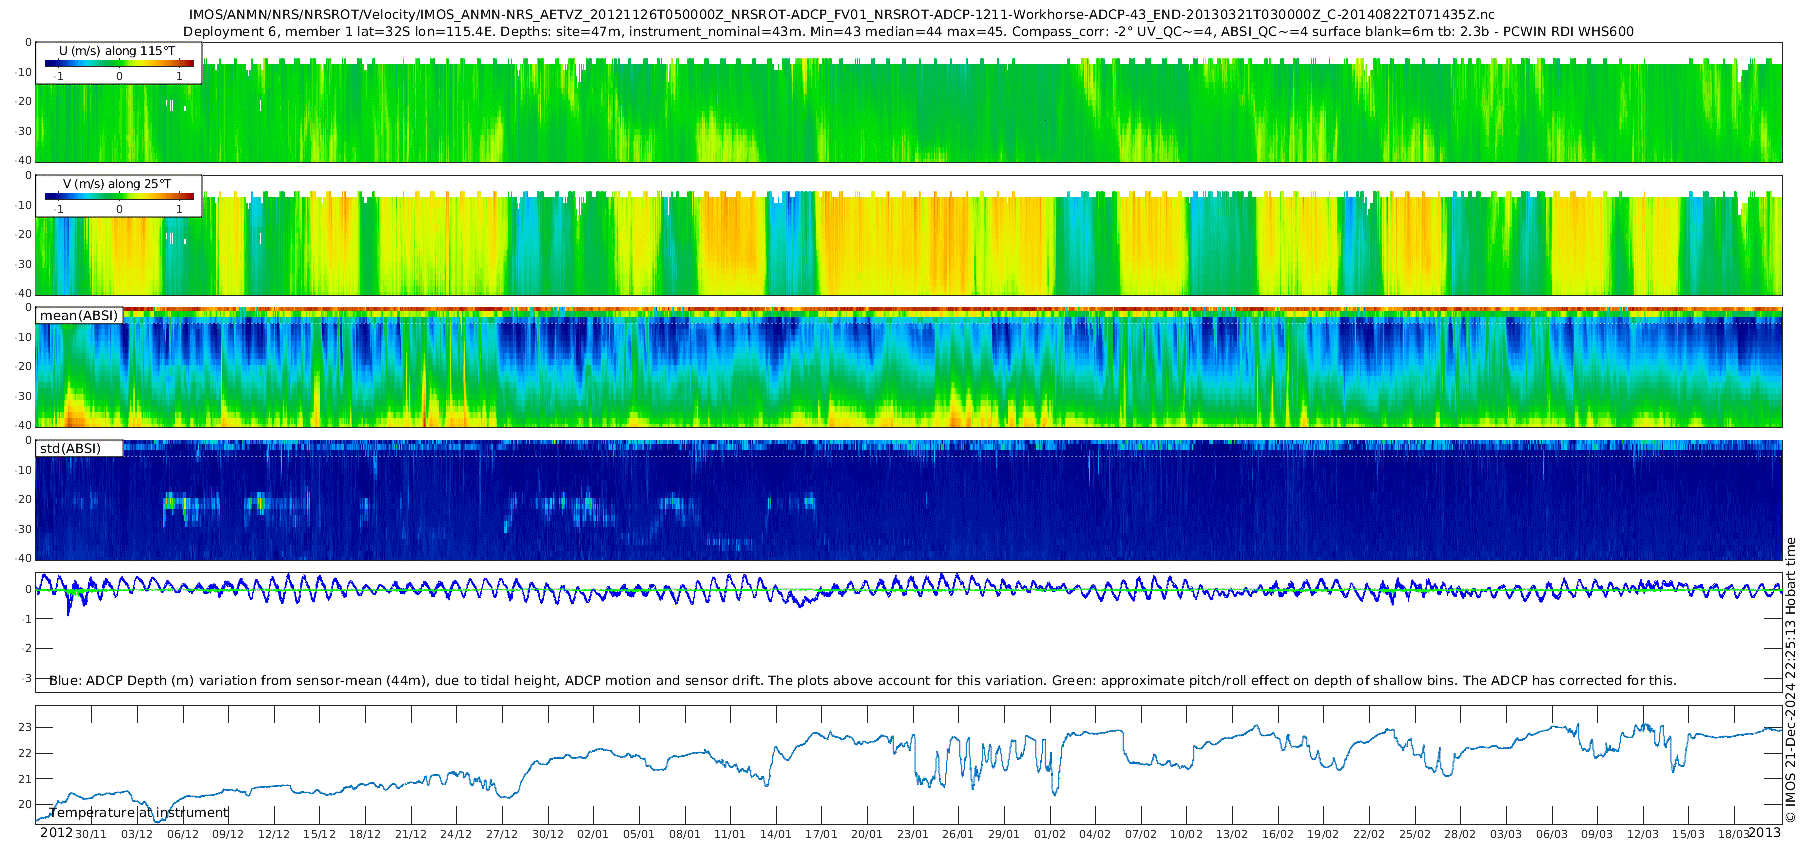The image size is (1800, 850).
Task: Click the U (m/s) along 115°T title
Action: click(117, 50)
